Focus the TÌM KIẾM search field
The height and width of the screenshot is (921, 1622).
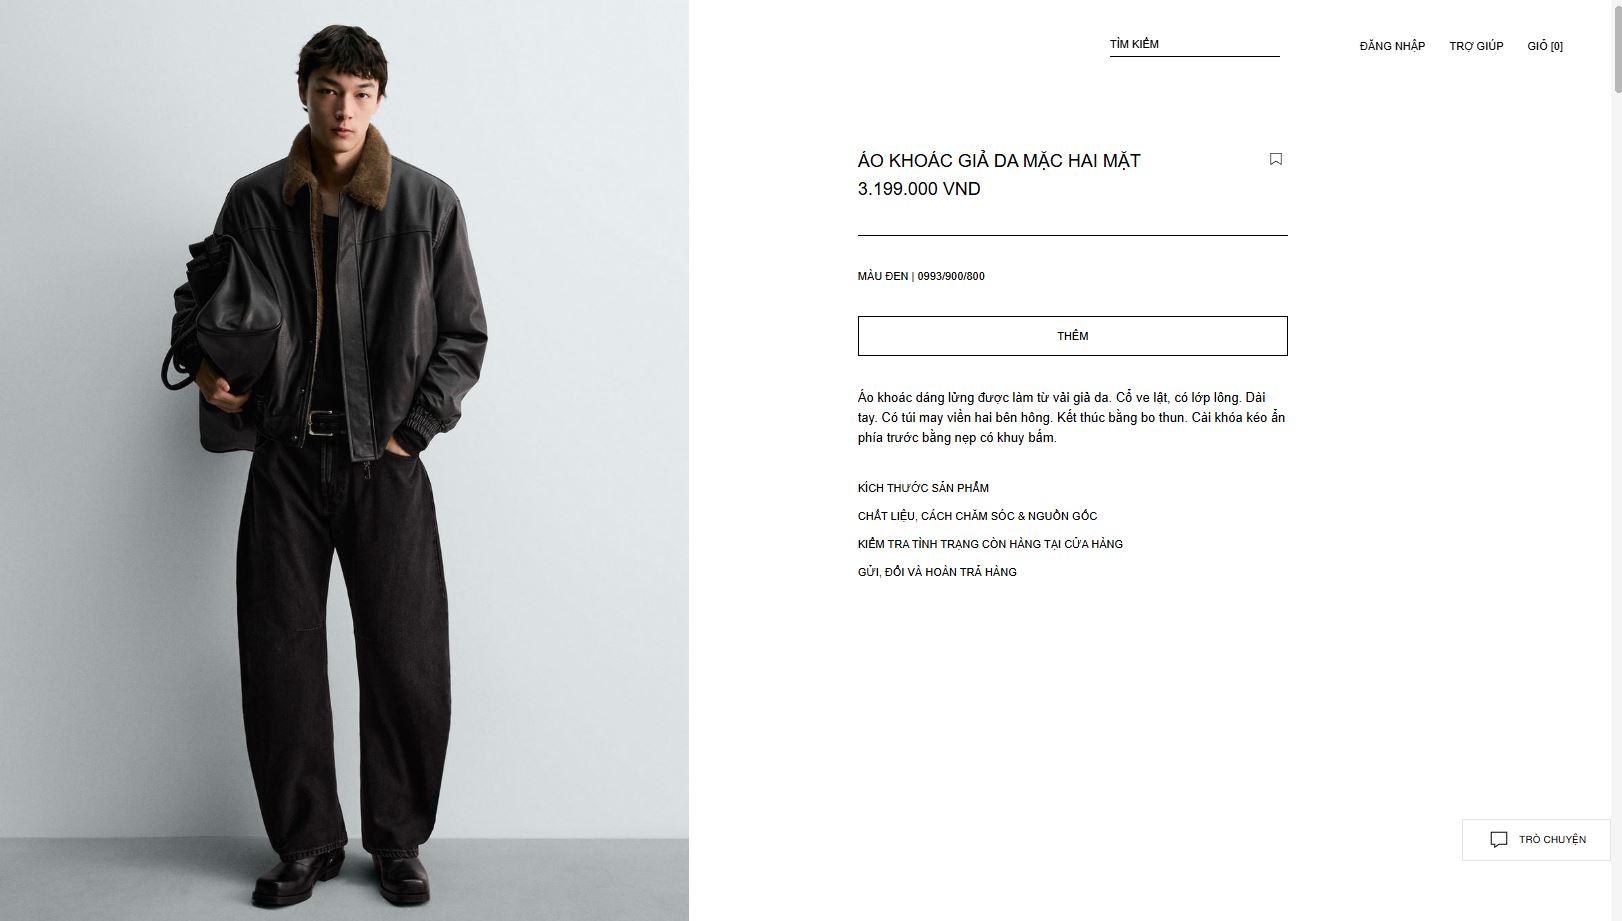click(x=1194, y=45)
